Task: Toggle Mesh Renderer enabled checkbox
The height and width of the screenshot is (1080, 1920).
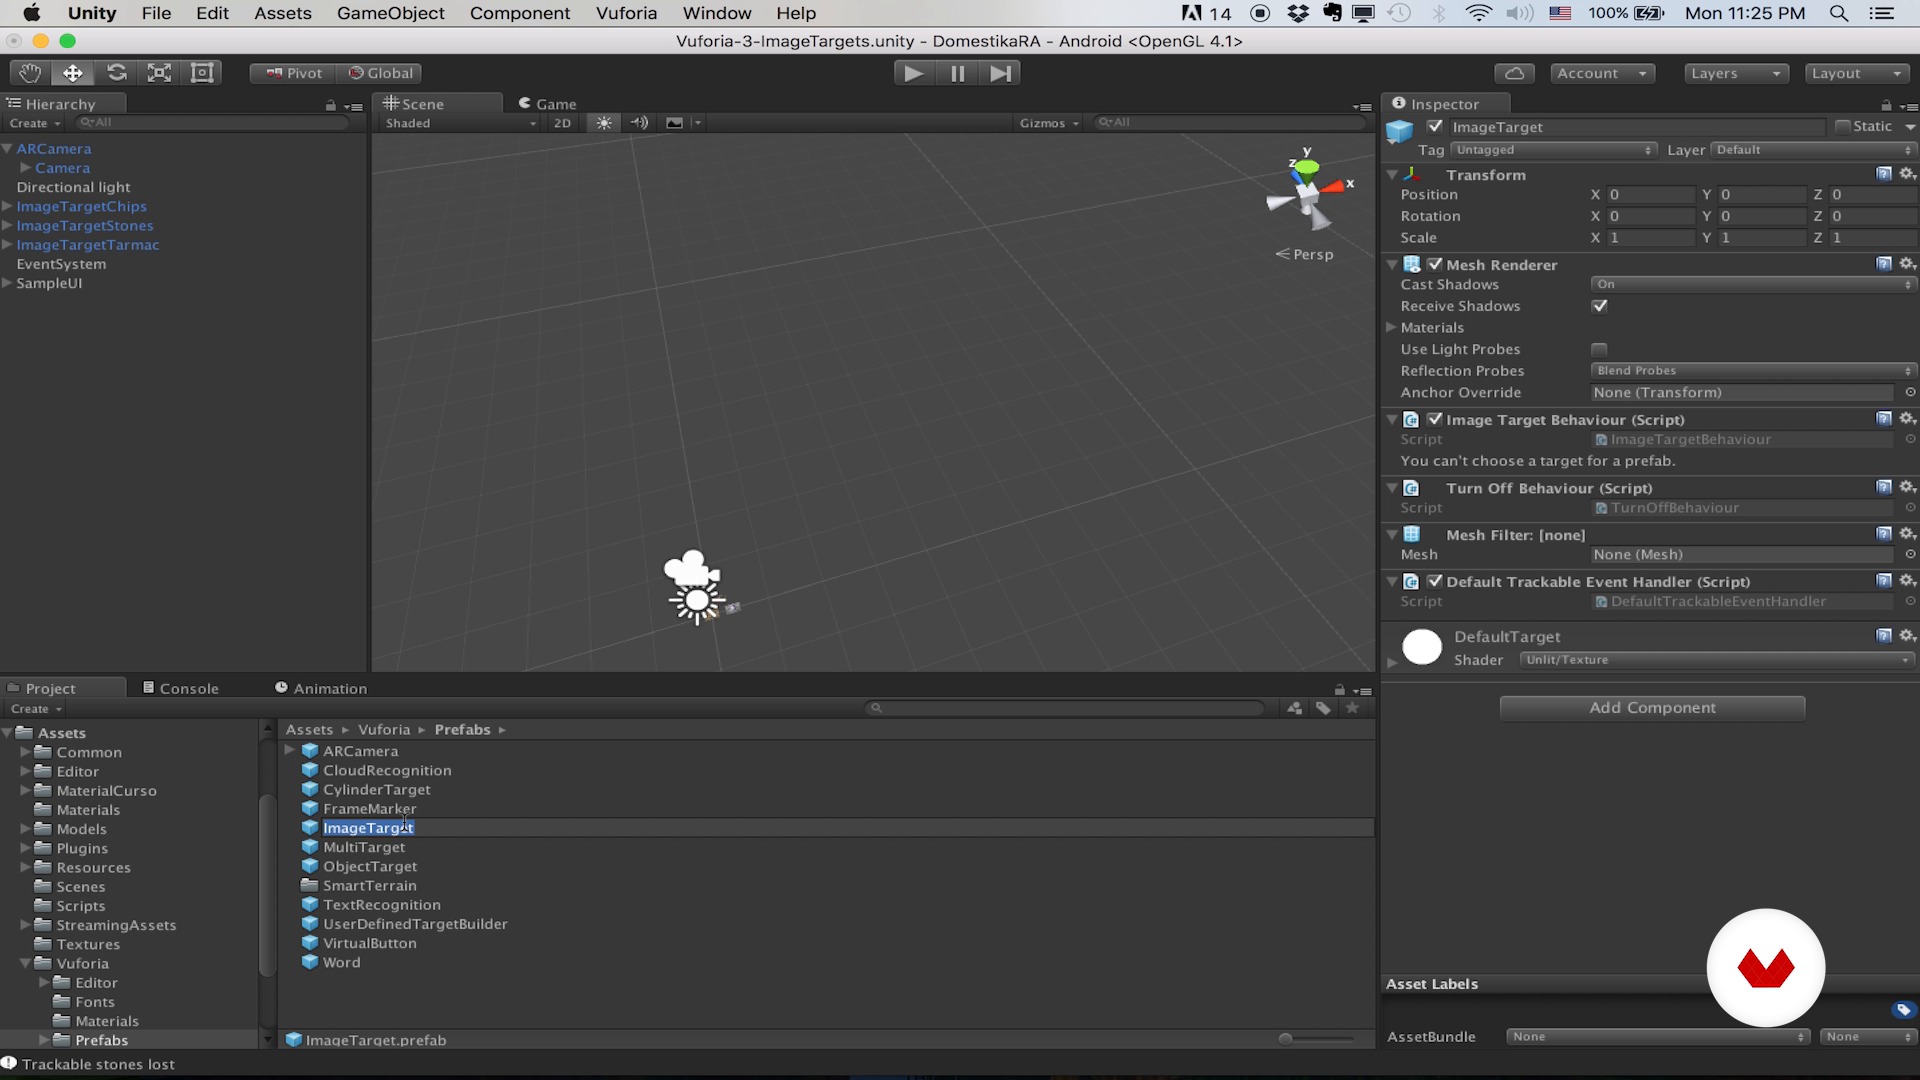Action: tap(1435, 264)
